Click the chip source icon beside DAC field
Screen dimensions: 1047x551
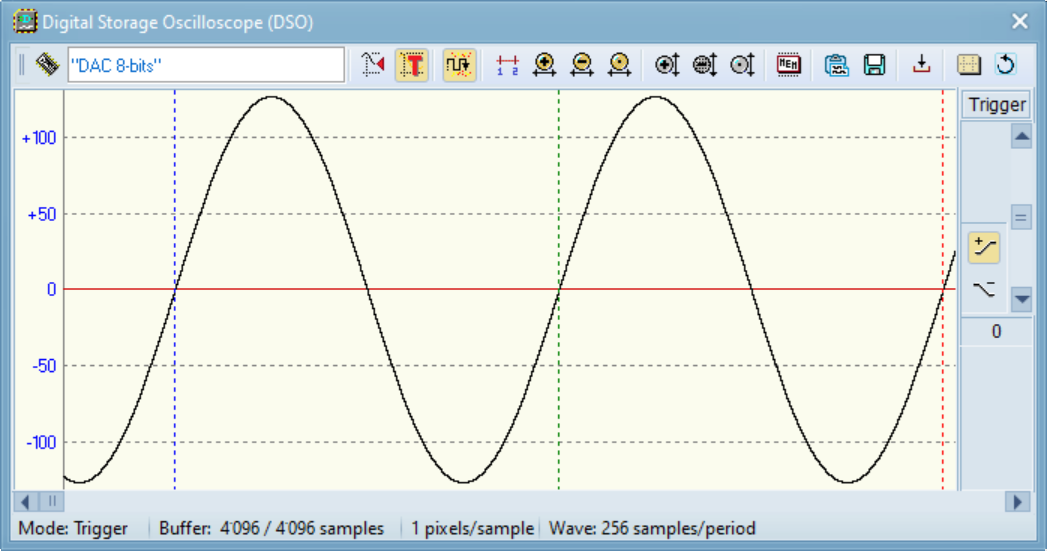tap(47, 65)
